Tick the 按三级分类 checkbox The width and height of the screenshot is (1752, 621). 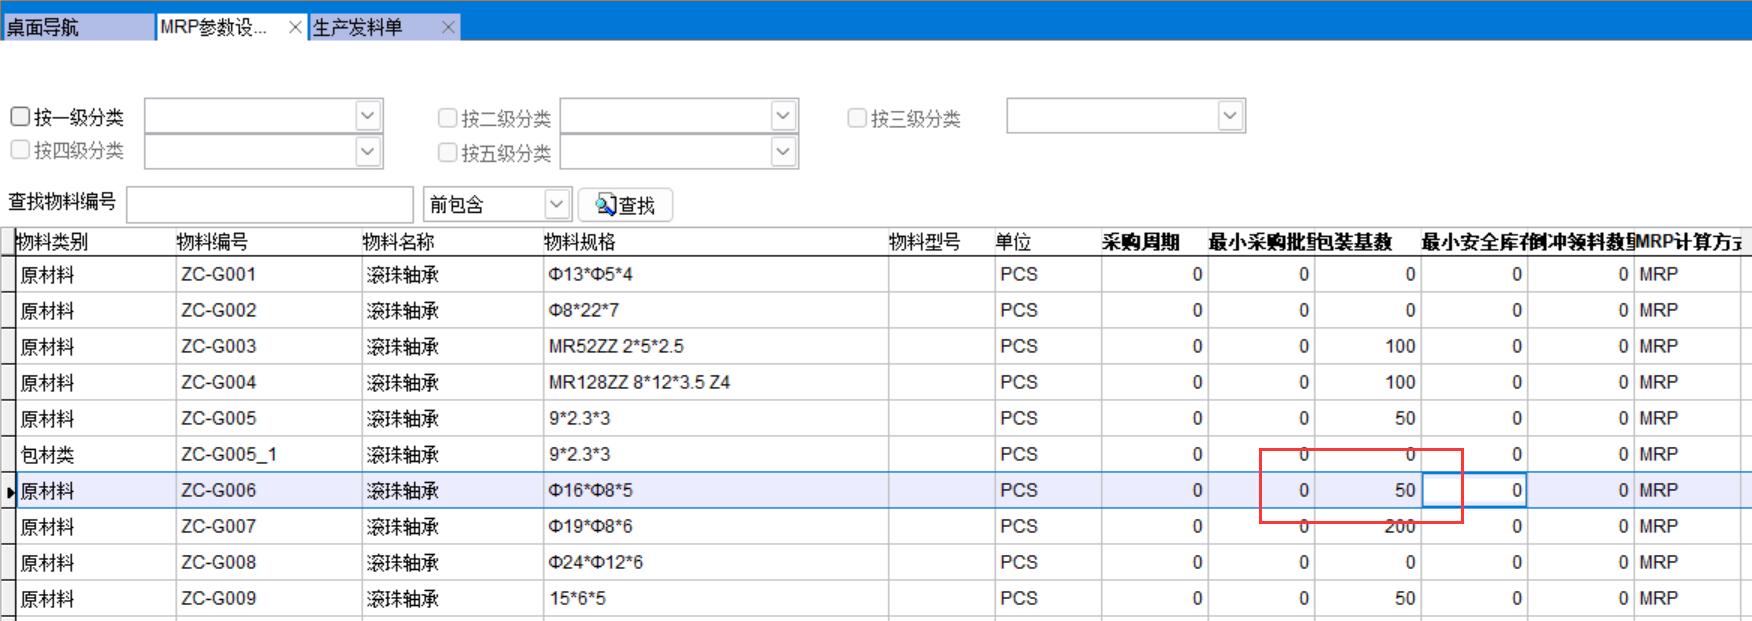coord(857,118)
